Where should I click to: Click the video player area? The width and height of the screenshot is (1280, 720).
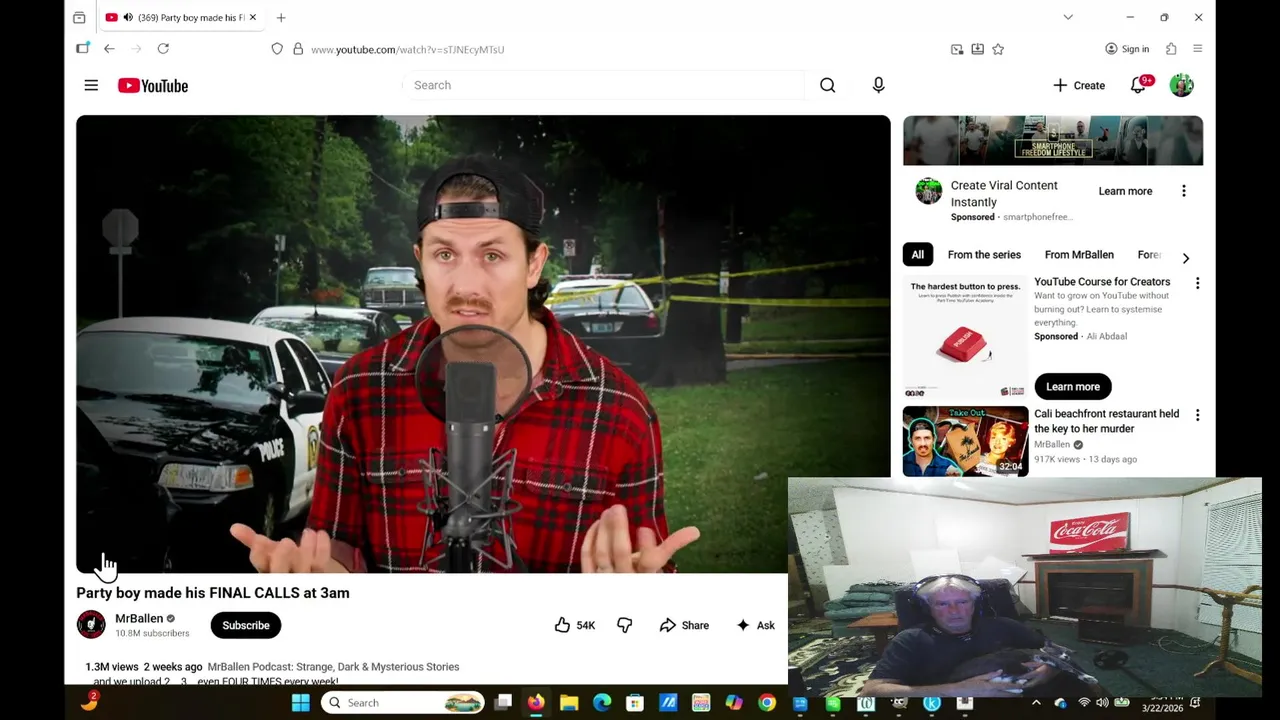pyautogui.click(x=483, y=344)
